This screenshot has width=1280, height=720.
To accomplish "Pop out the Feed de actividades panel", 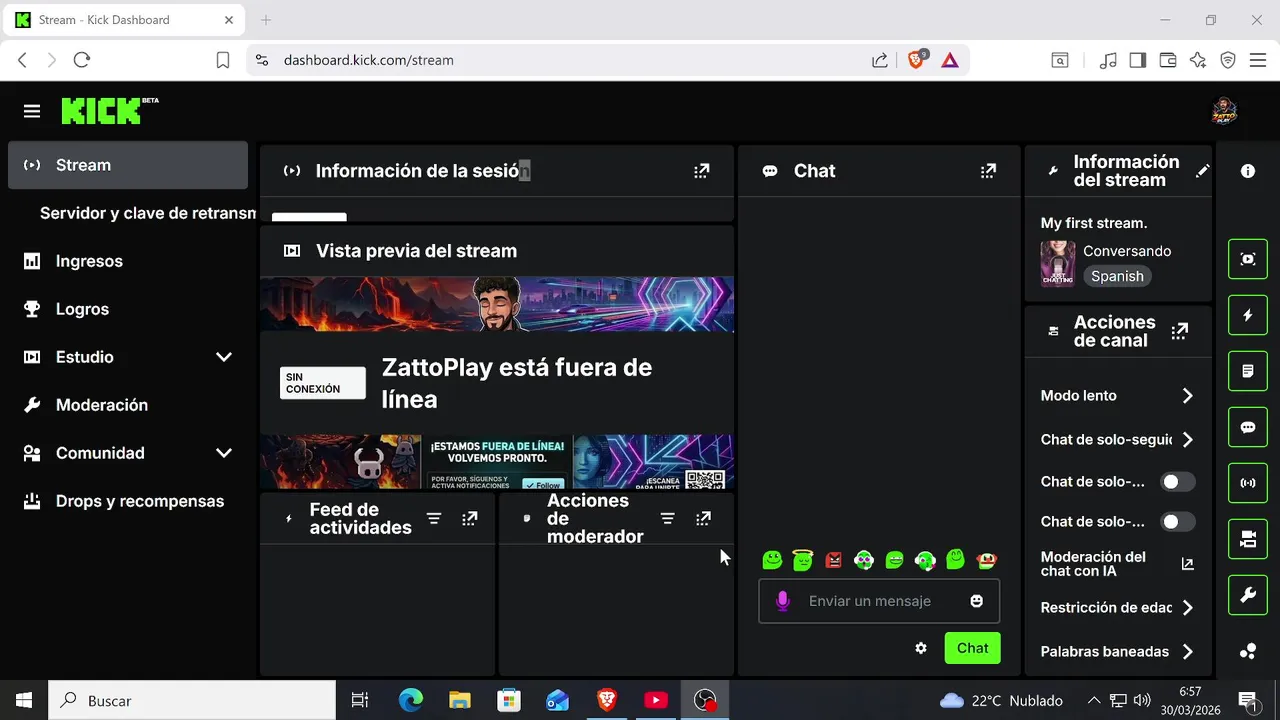I will pos(470,518).
